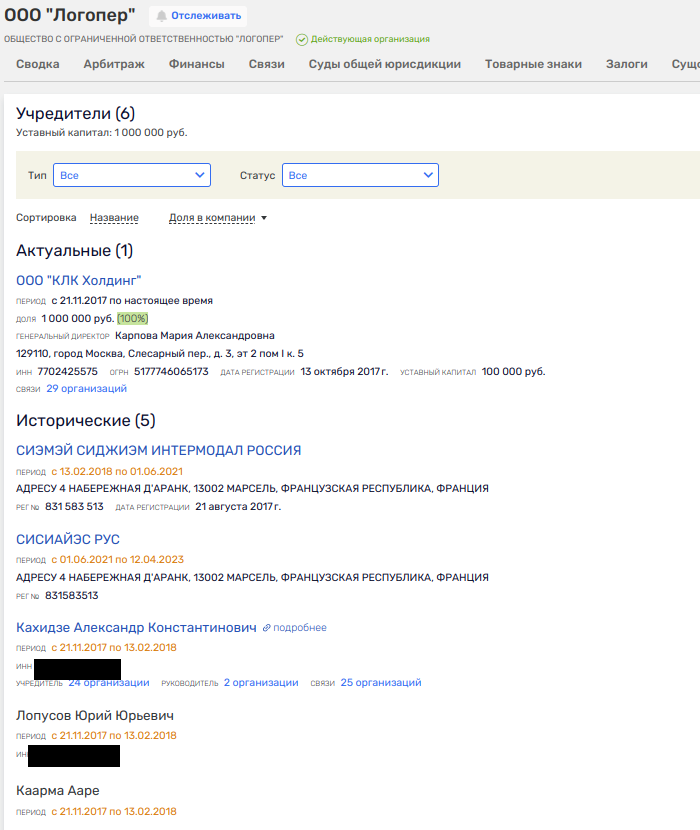Go to the Связи tab
The height and width of the screenshot is (830, 700).
point(267,64)
